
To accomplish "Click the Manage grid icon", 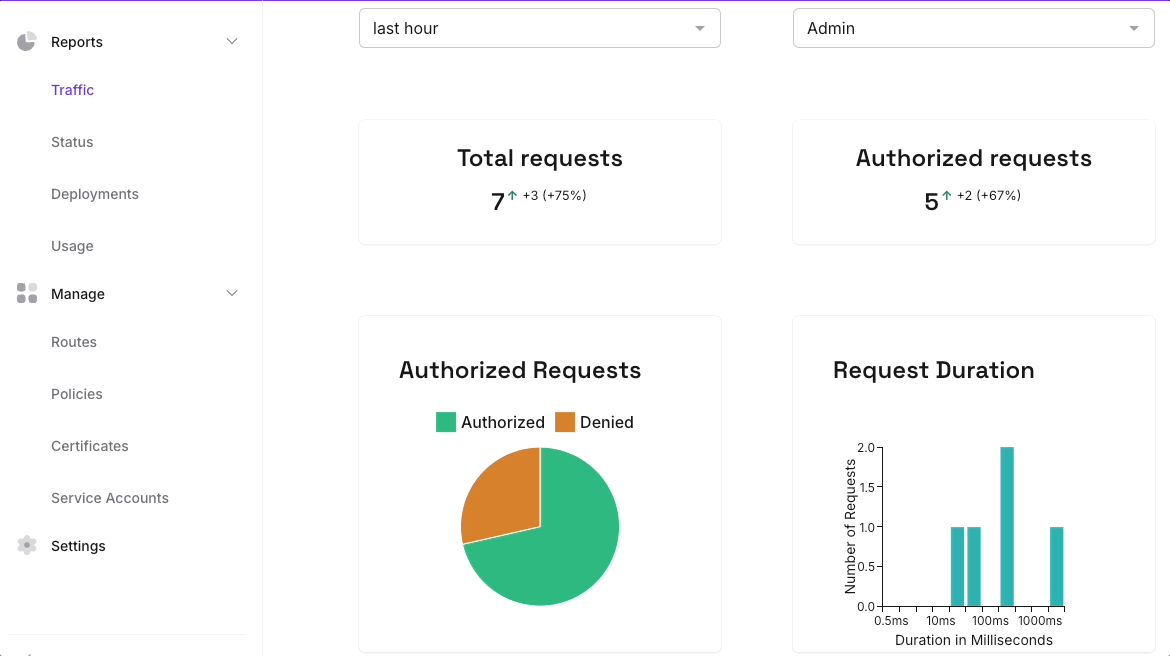I will click(x=26, y=293).
